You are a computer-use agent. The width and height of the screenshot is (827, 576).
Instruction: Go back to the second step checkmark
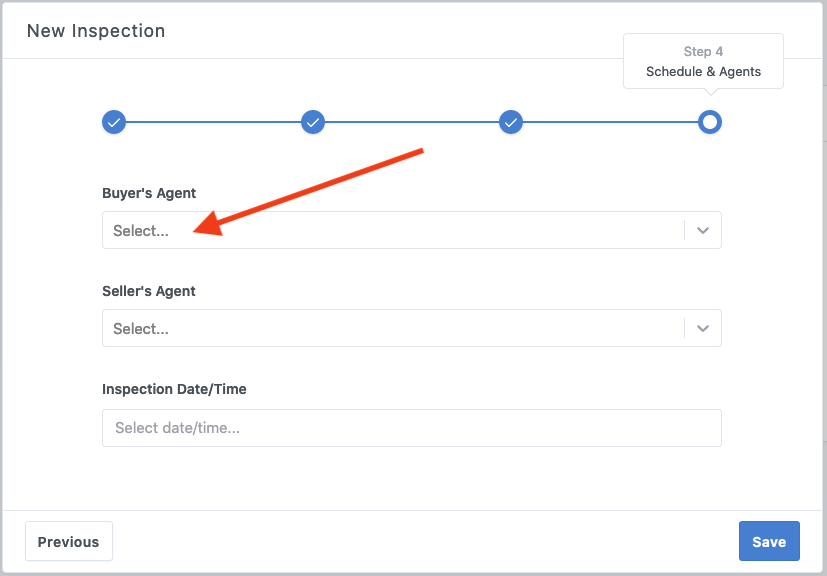click(313, 122)
